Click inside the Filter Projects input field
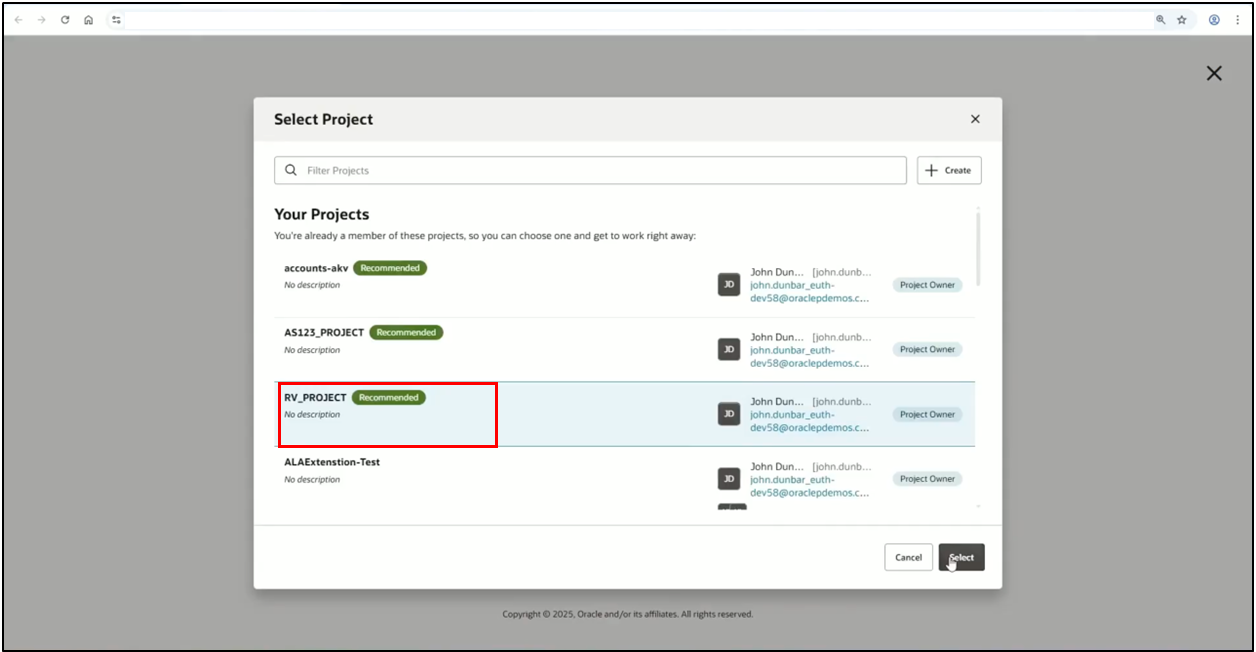The width and height of the screenshot is (1256, 652). pos(590,170)
